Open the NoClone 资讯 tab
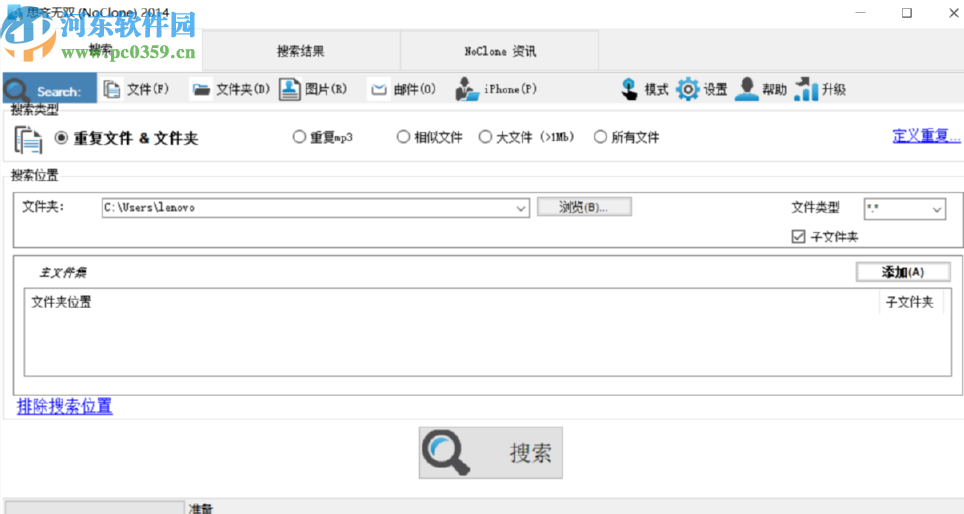The width and height of the screenshot is (964, 514). tap(500, 51)
